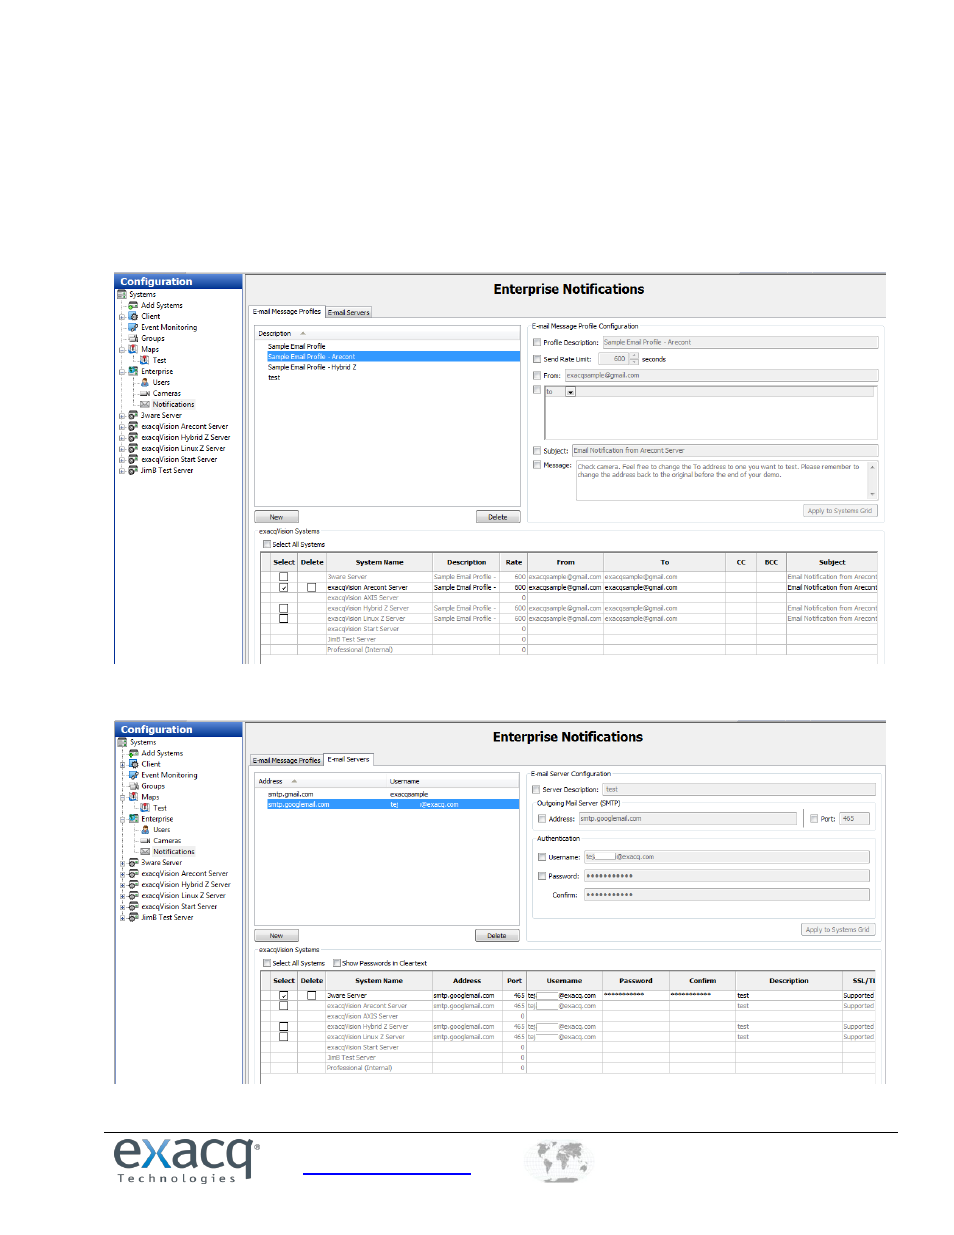Click the SMTP Address input field
Image resolution: width=954 pixels, height=1235 pixels.
(x=688, y=818)
